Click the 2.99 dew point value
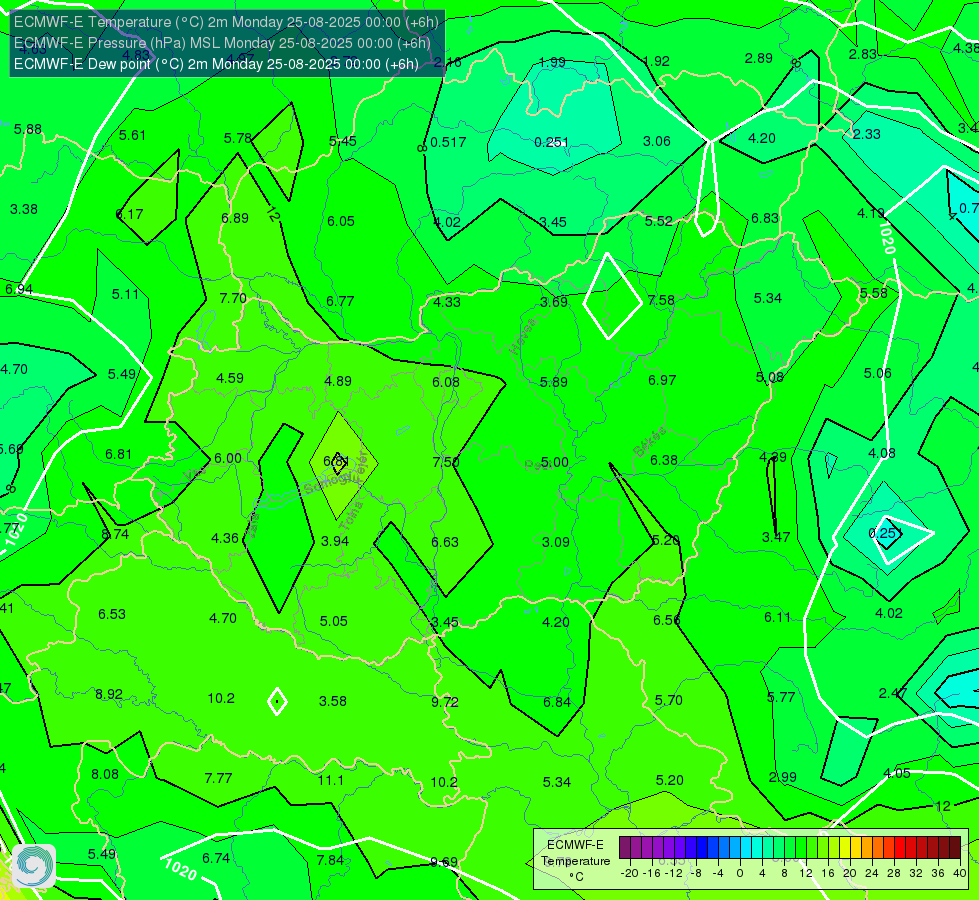The height and width of the screenshot is (900, 979). [x=782, y=777]
